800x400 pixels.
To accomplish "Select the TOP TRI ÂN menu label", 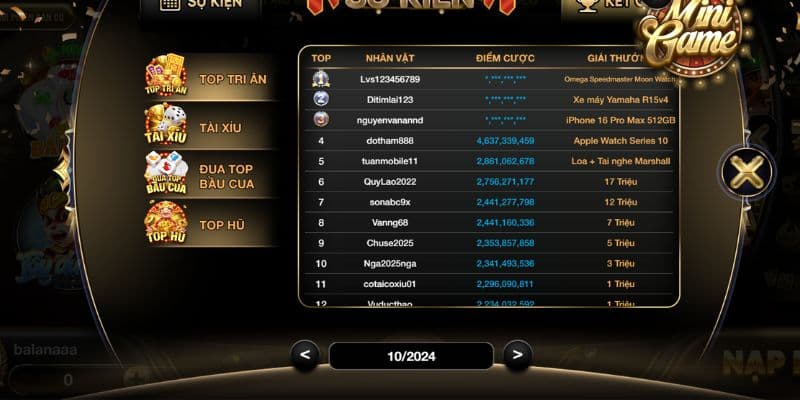I will pos(233,80).
